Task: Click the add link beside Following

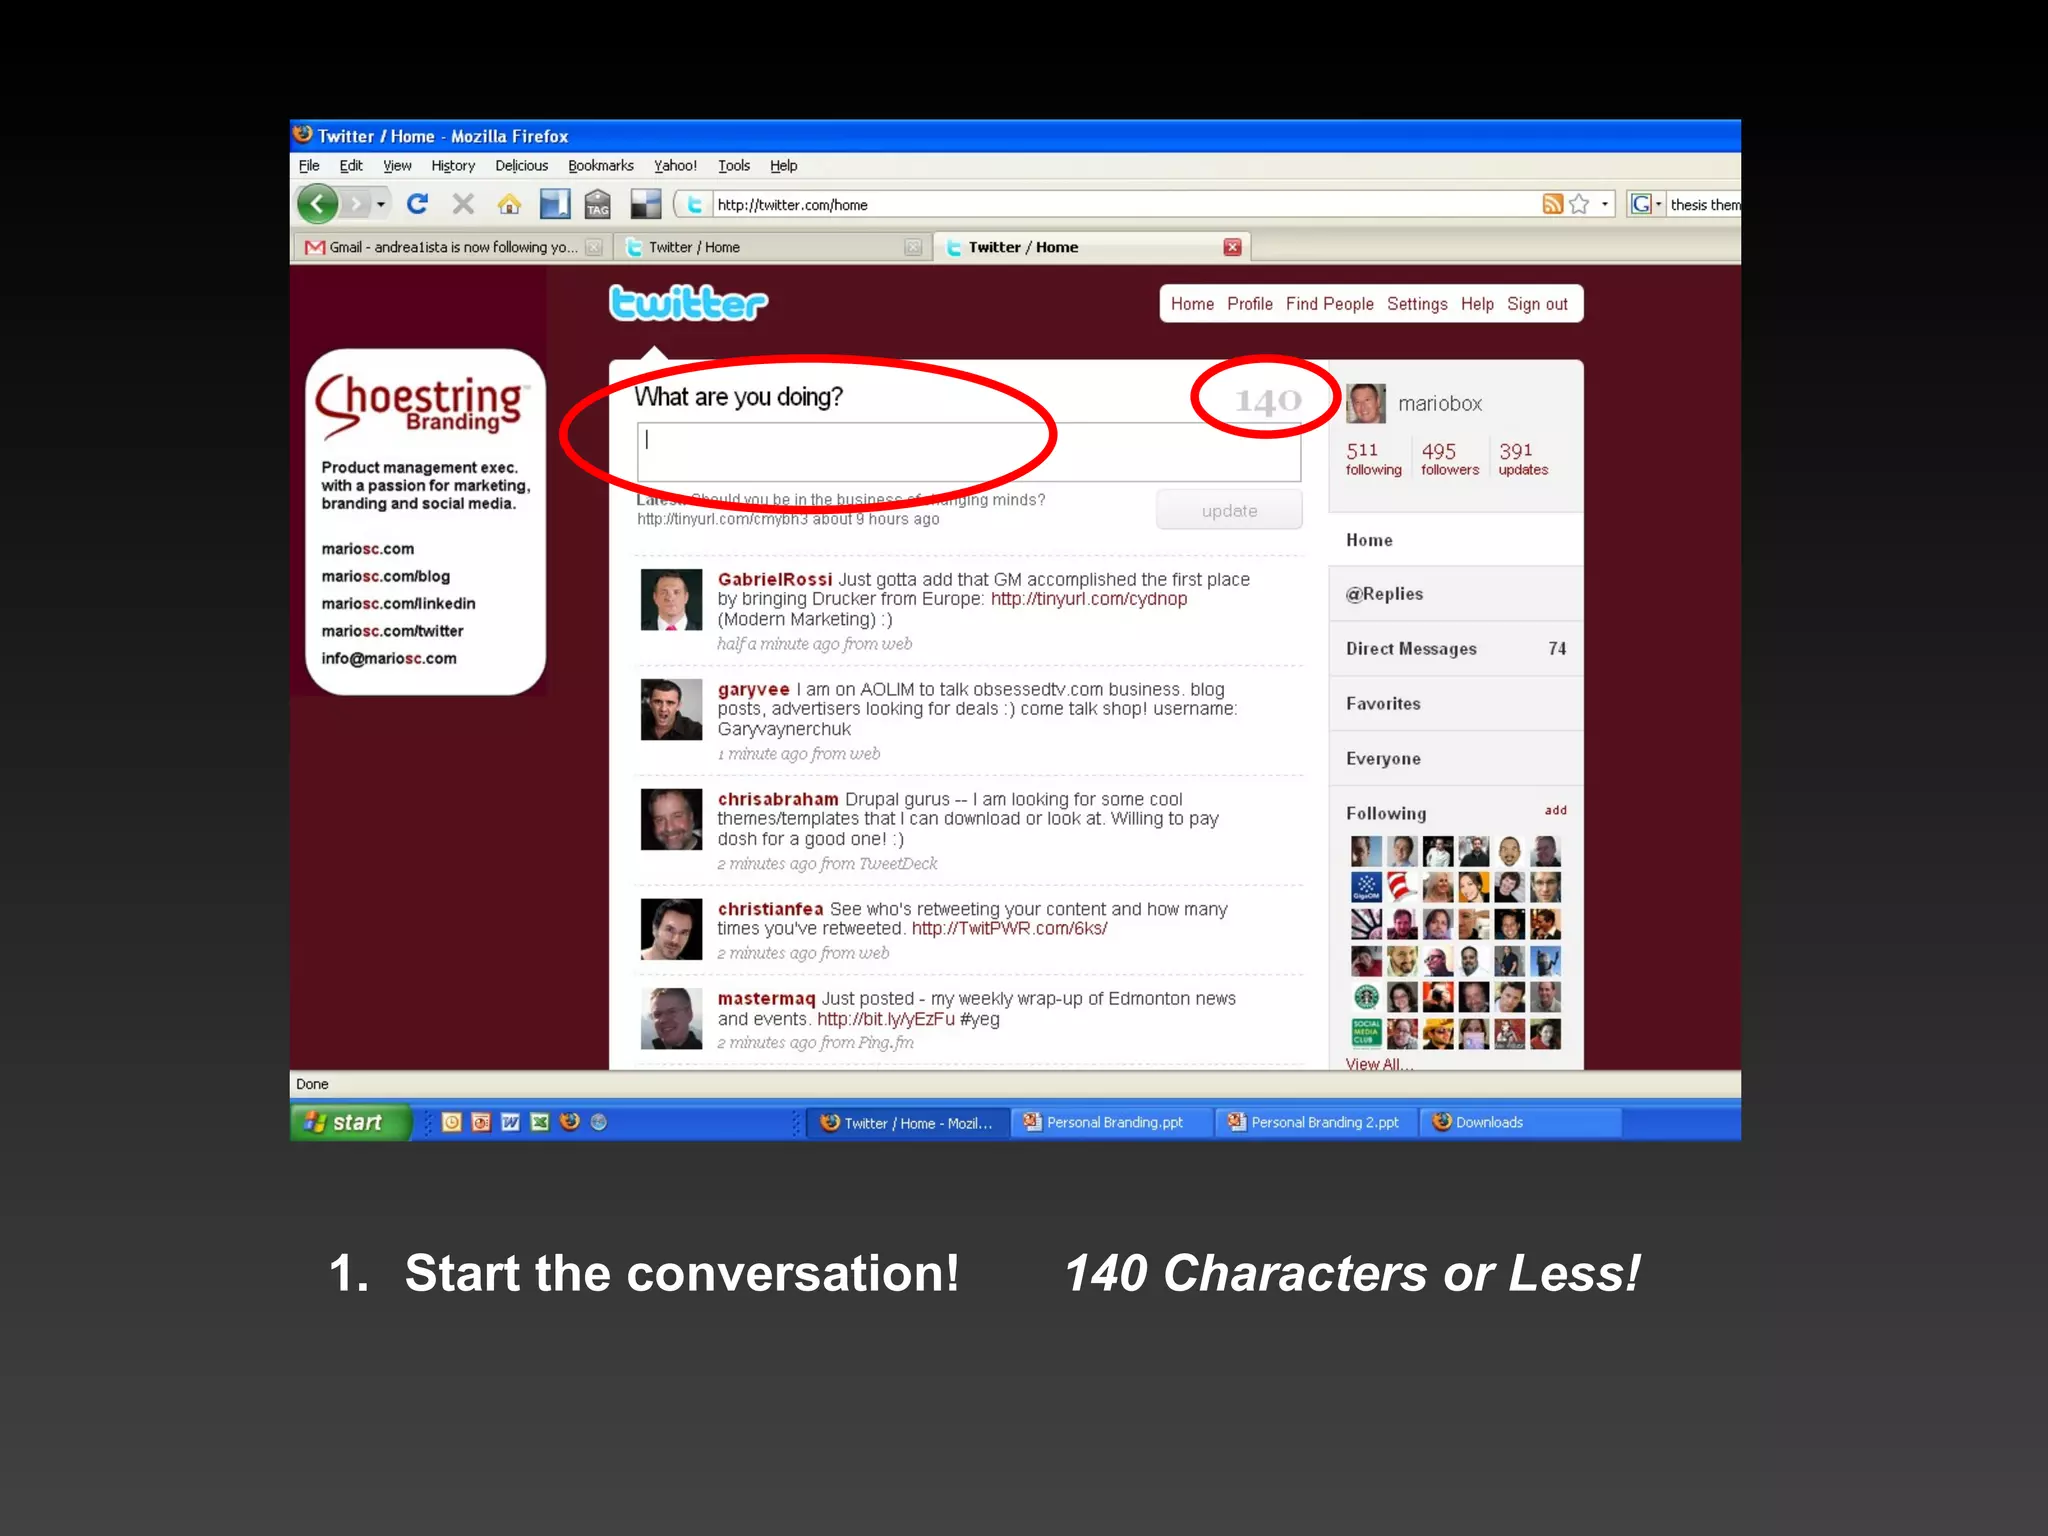Action: (1555, 810)
